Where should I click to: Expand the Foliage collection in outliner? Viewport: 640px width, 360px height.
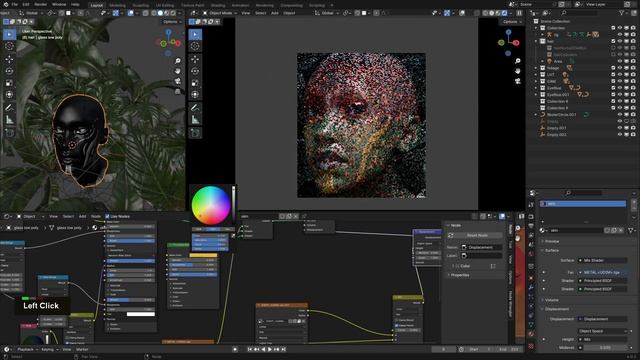pyautogui.click(x=536, y=68)
